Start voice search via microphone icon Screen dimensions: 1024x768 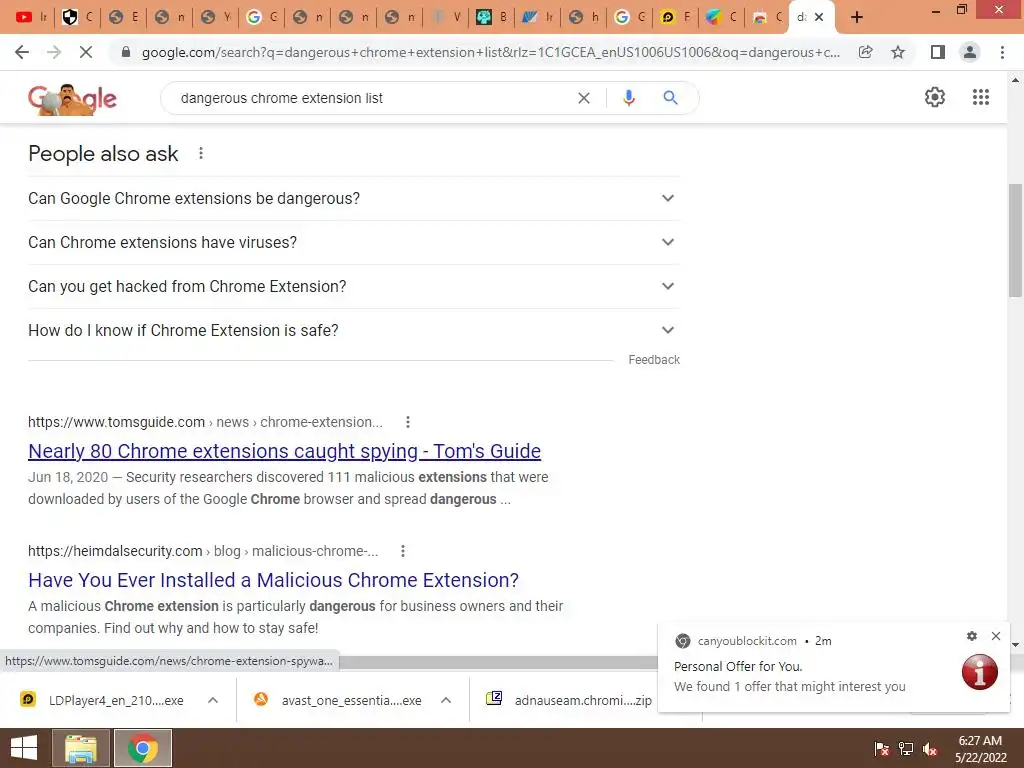628,98
